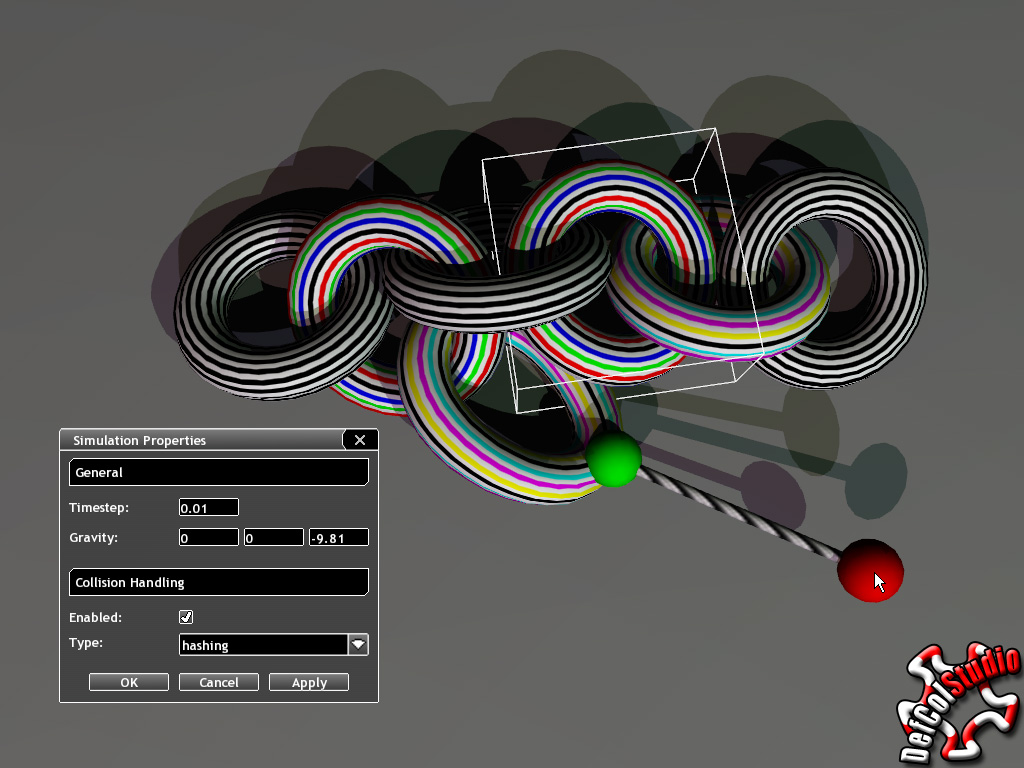Open the collision Type dropdown arrow

tap(358, 644)
